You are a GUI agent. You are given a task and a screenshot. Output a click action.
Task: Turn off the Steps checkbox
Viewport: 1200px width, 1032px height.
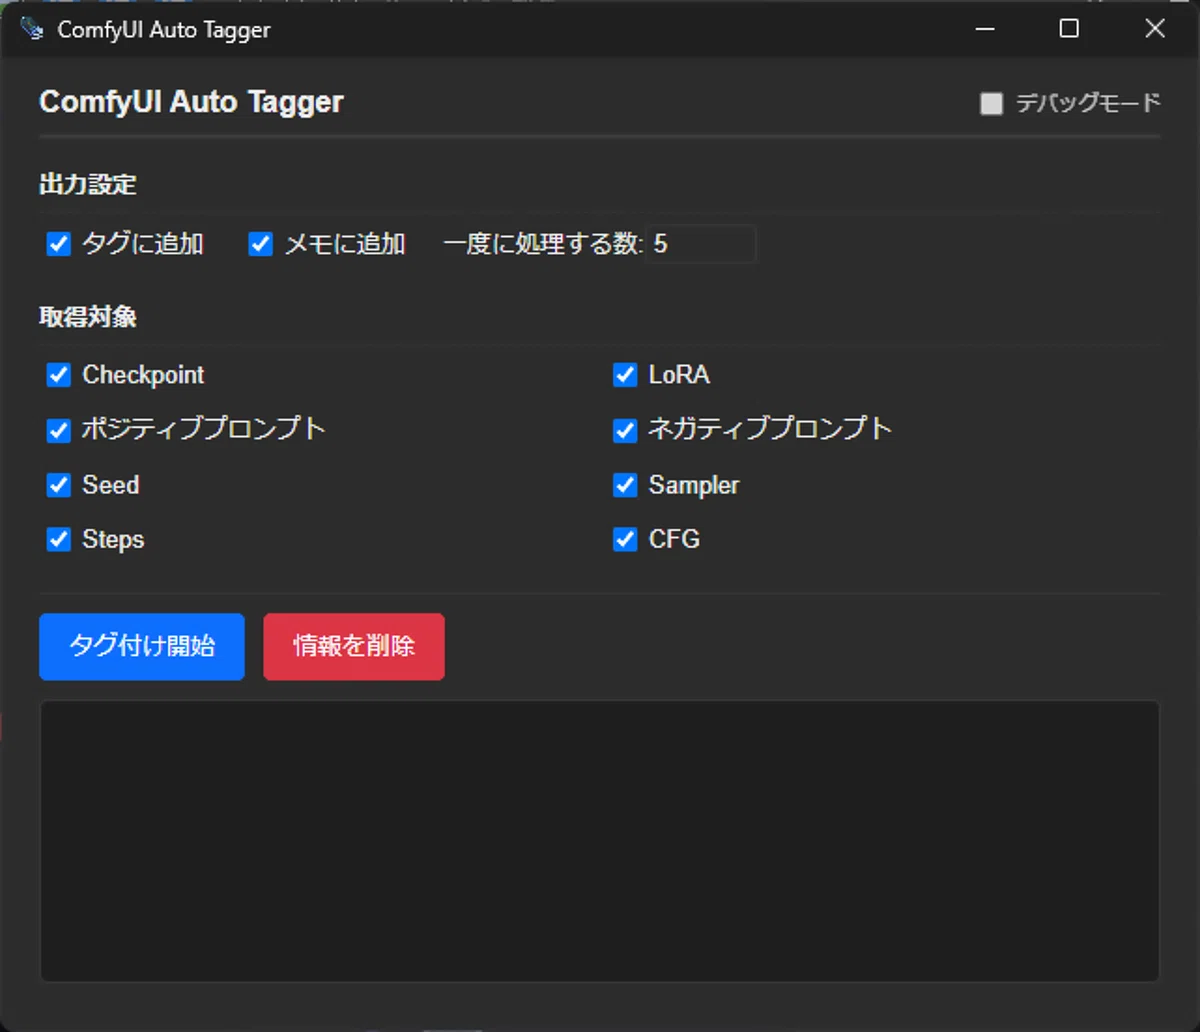click(x=59, y=540)
